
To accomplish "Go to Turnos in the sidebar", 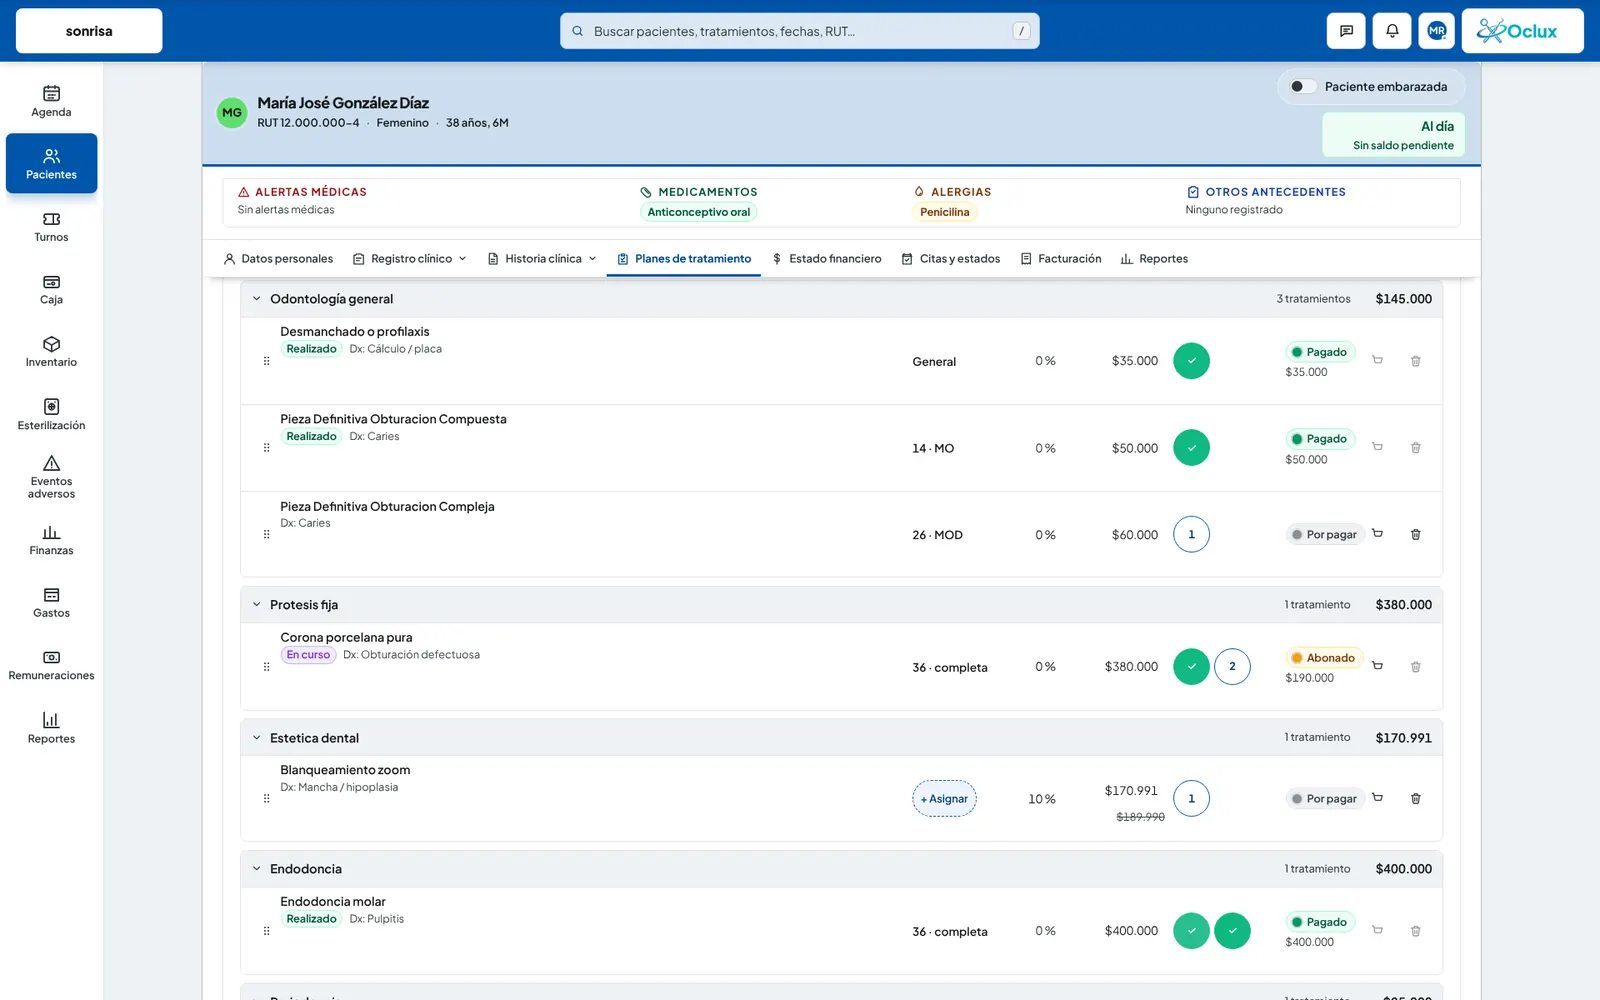I will point(51,227).
